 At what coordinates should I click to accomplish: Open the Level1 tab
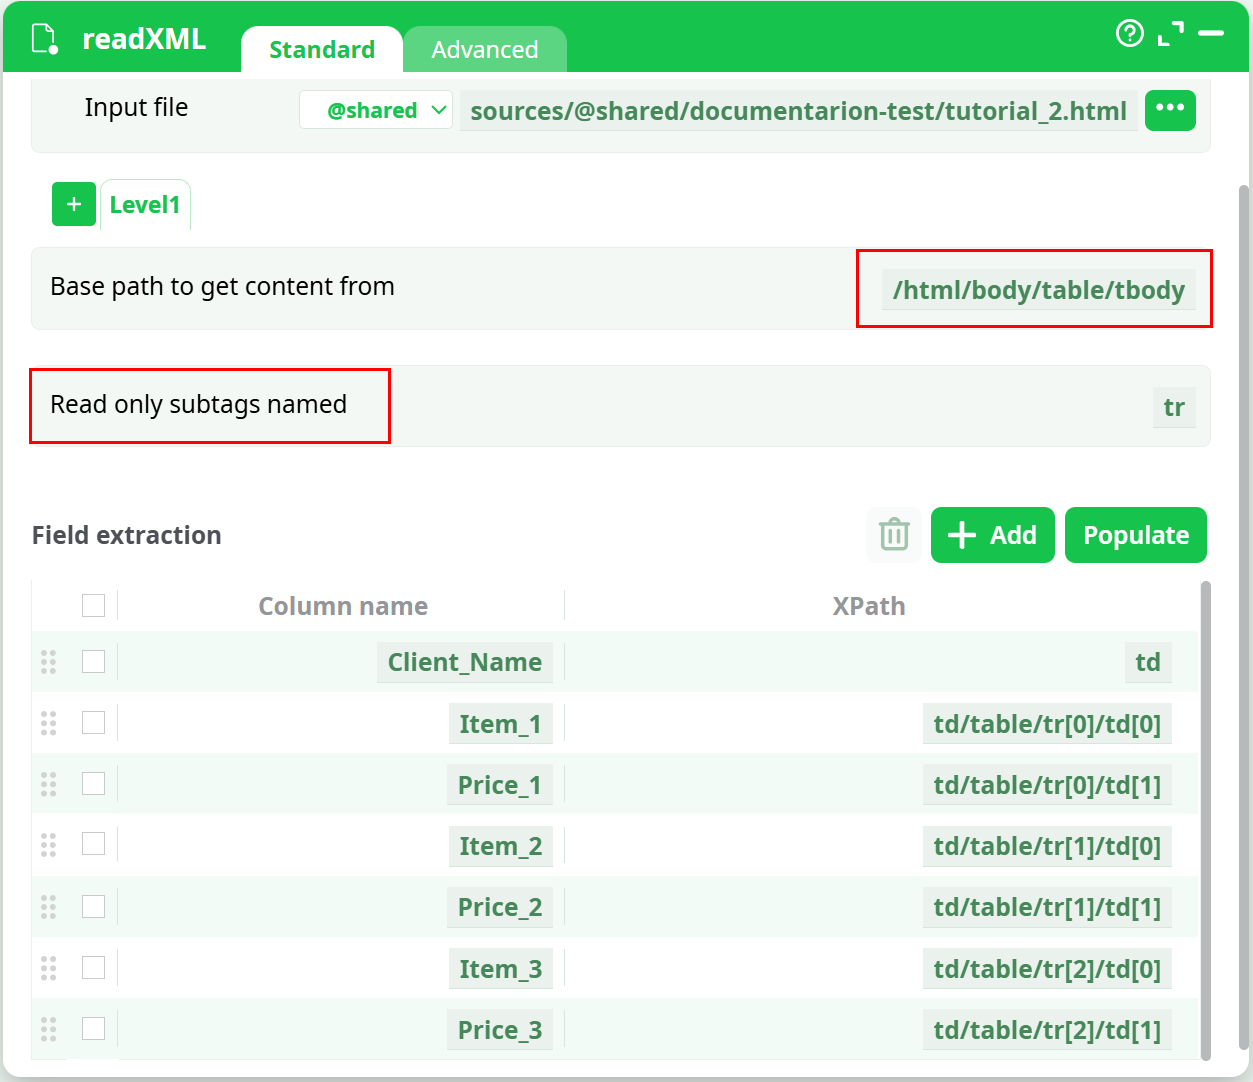(145, 205)
